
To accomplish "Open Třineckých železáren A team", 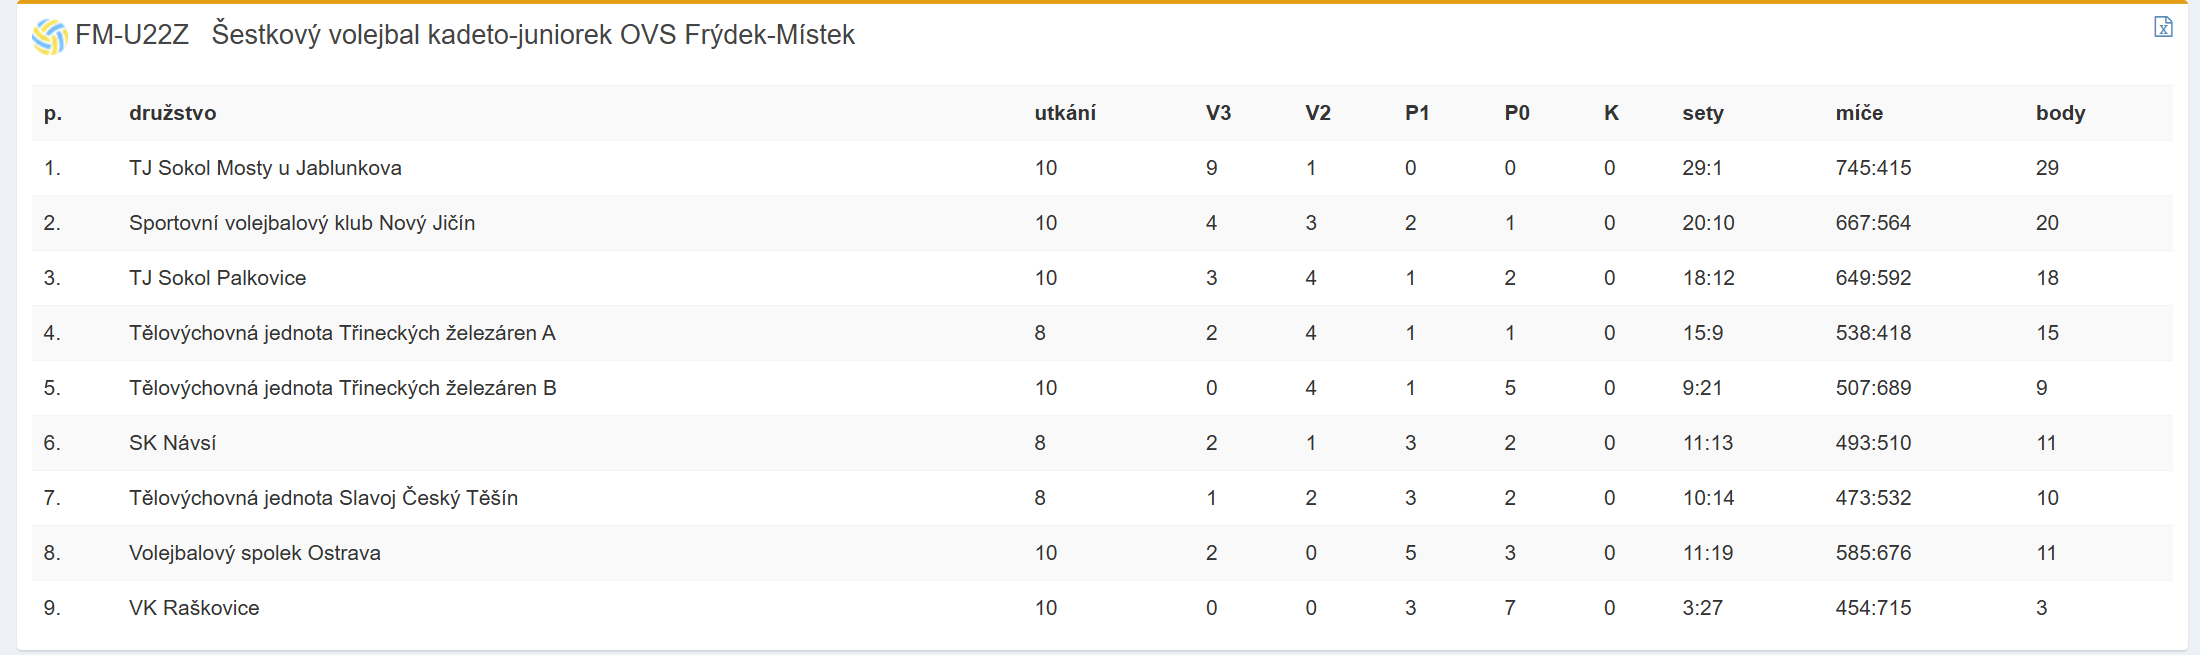I will (342, 333).
